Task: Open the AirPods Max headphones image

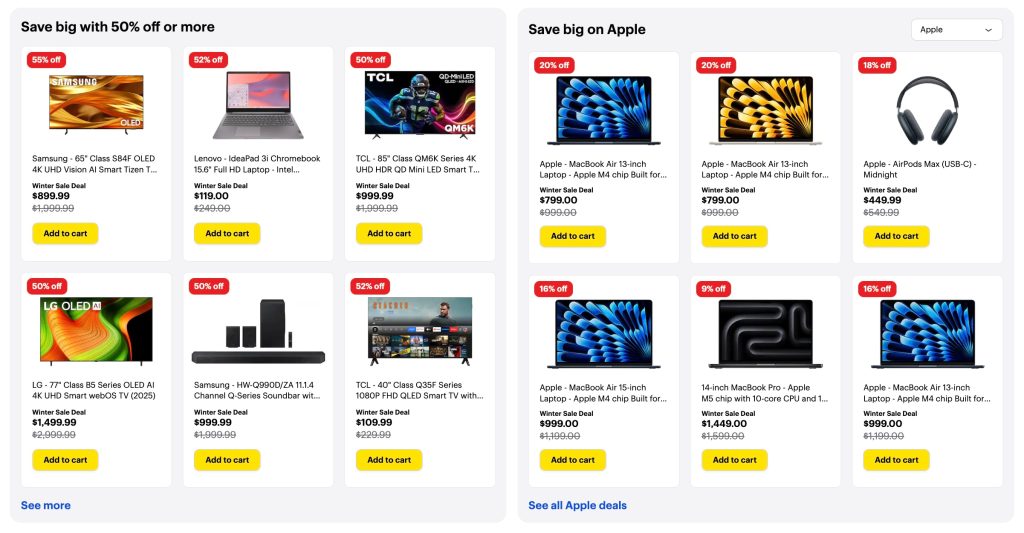Action: [927, 108]
